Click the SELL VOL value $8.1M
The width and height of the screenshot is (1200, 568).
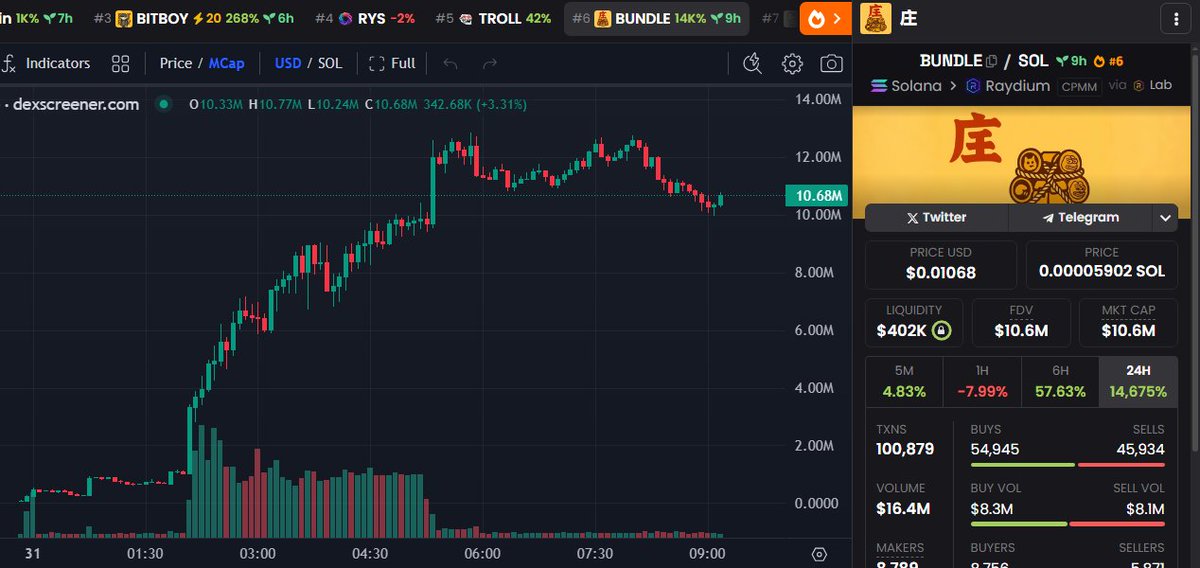coord(1144,509)
